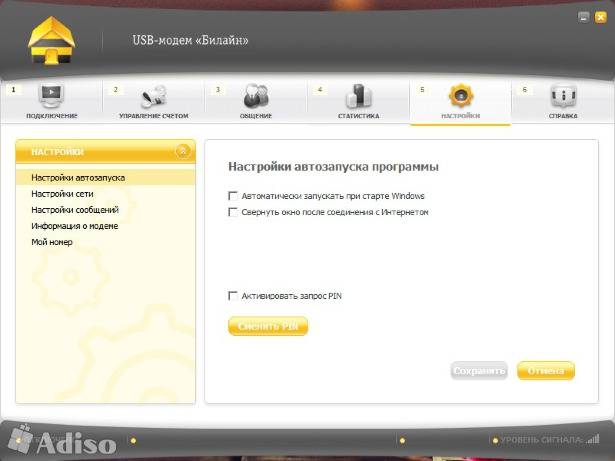This screenshot has width=615, height=461.
Task: Open the Статистика chart icon
Action: tap(358, 97)
